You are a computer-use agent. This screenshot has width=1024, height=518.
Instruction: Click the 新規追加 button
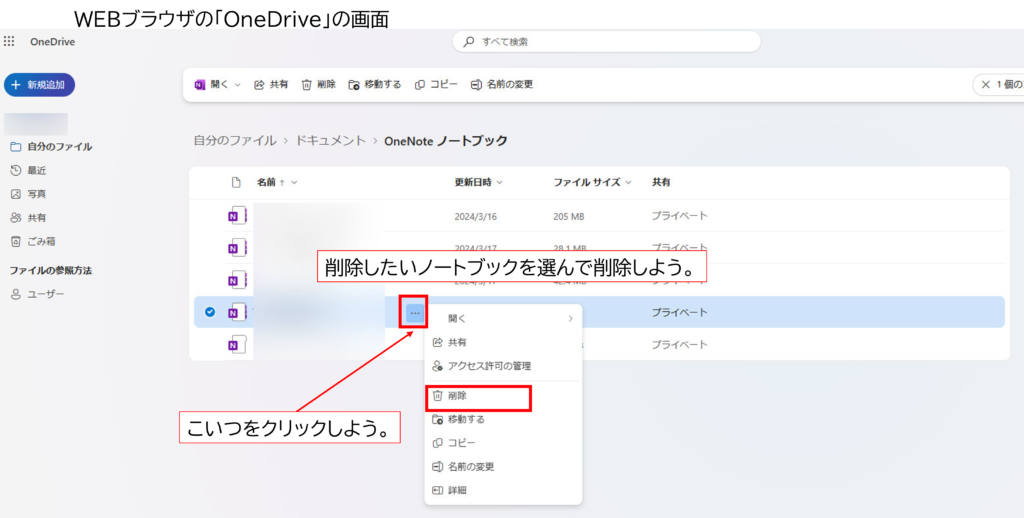click(x=39, y=85)
